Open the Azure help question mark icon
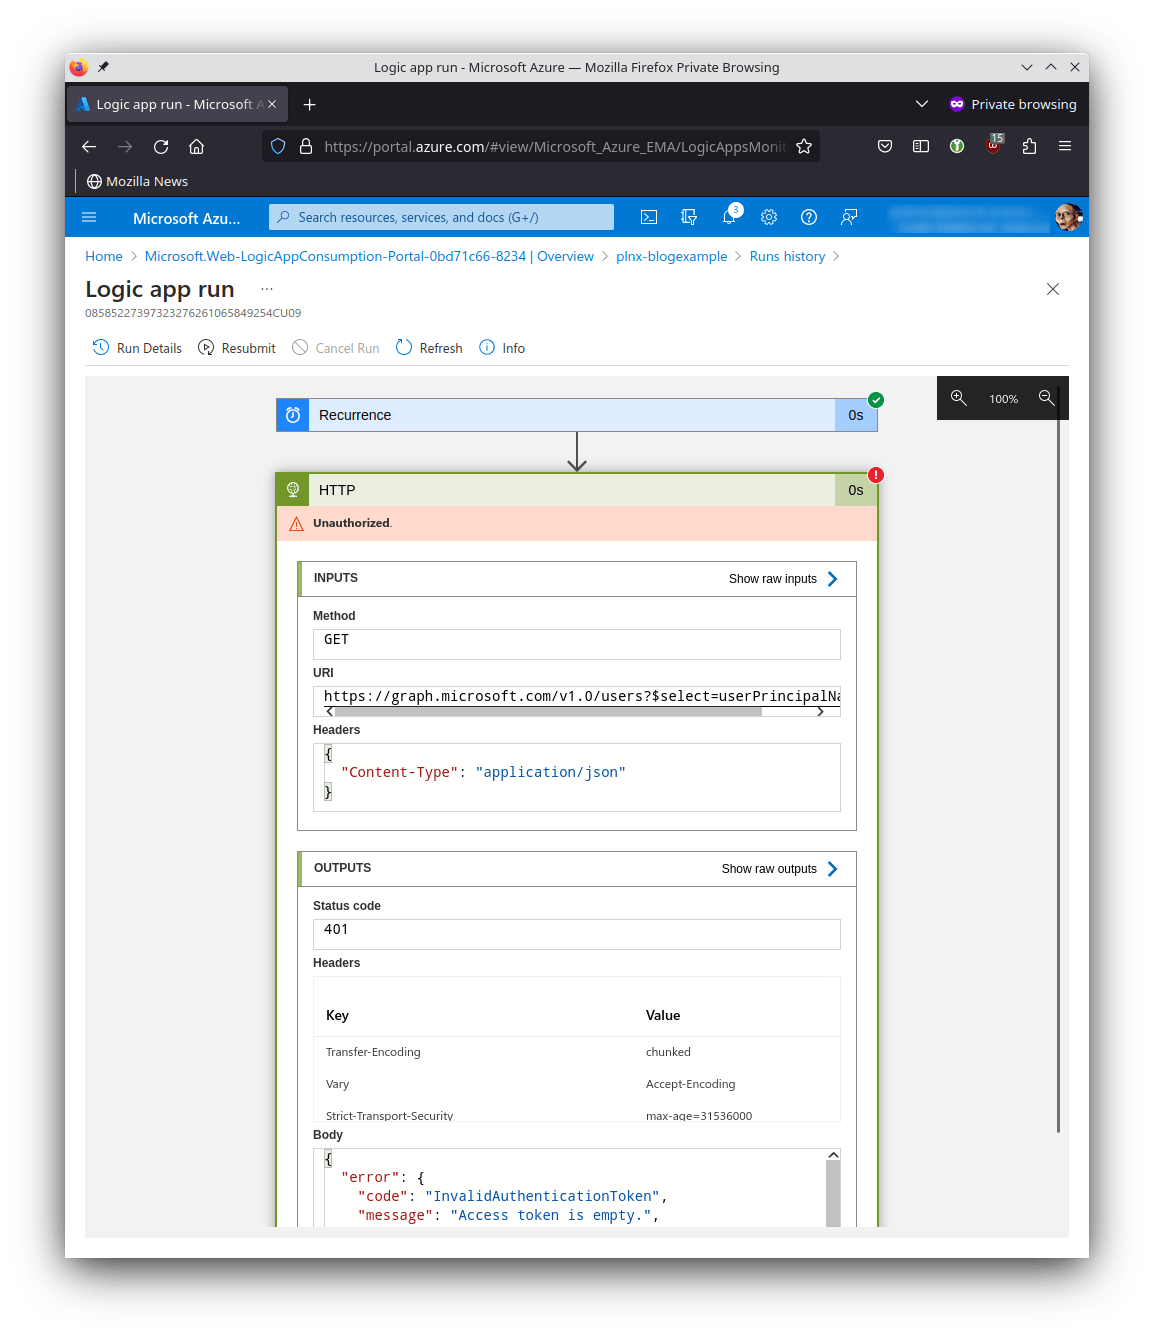1154x1335 pixels. coord(809,217)
